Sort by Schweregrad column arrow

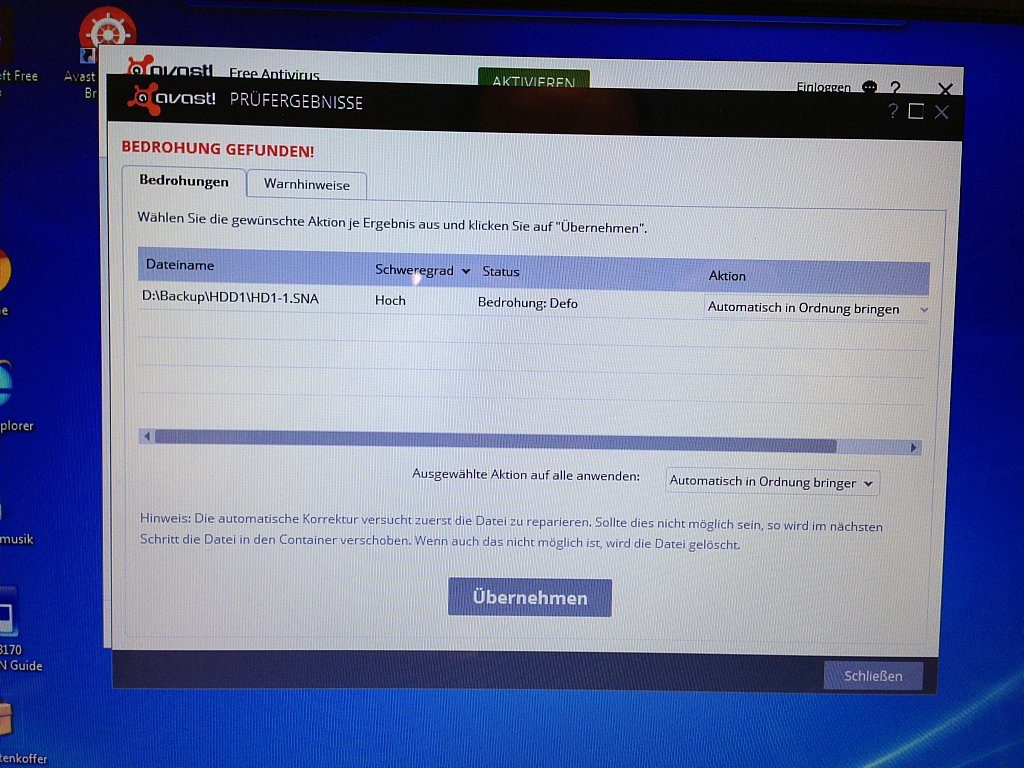pos(465,271)
